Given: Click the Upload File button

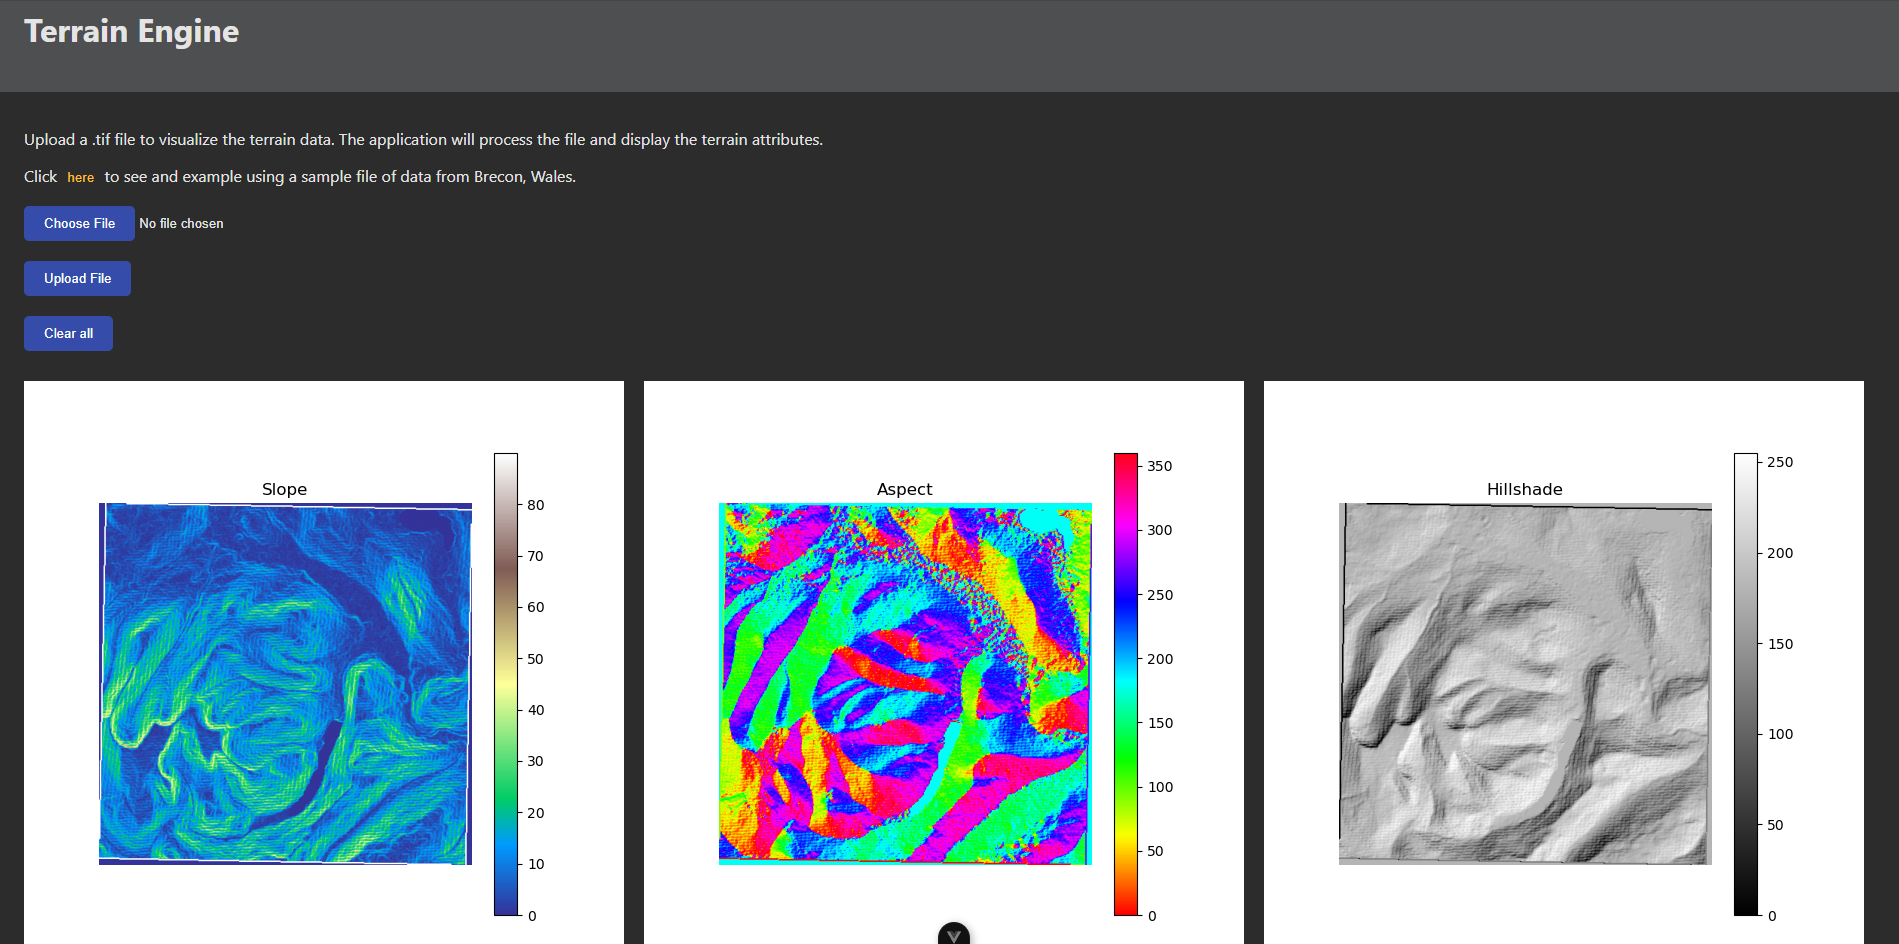Looking at the screenshot, I should [x=77, y=278].
